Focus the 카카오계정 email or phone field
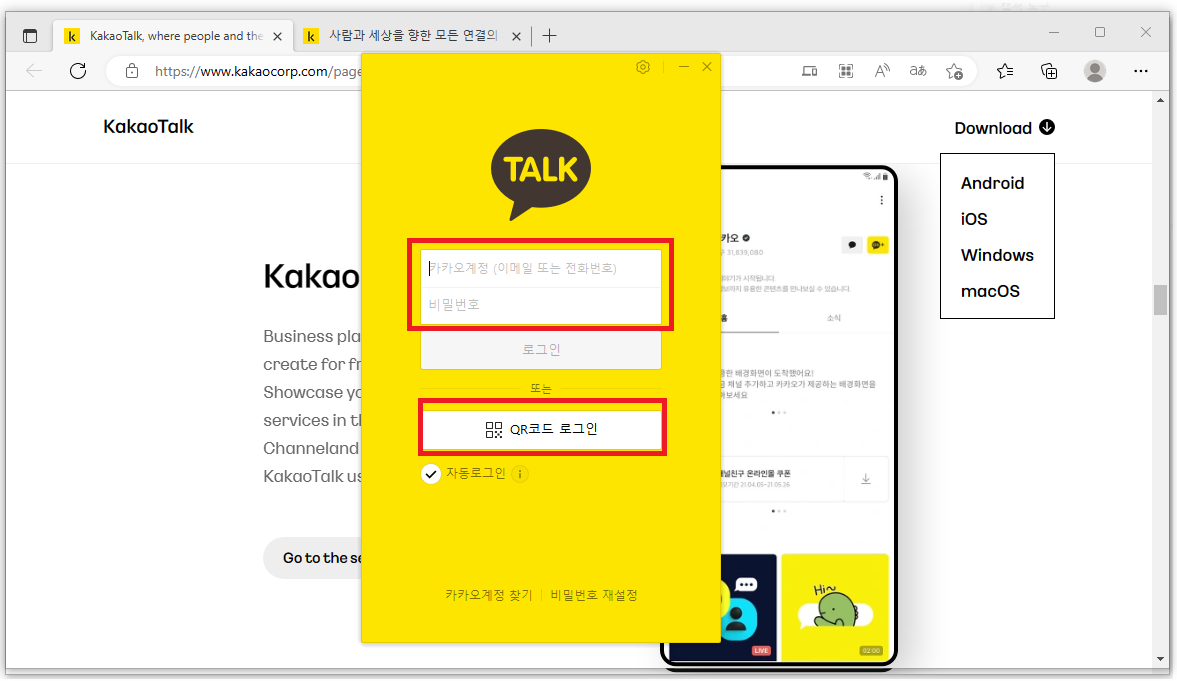The width and height of the screenshot is (1177, 681). point(541,269)
